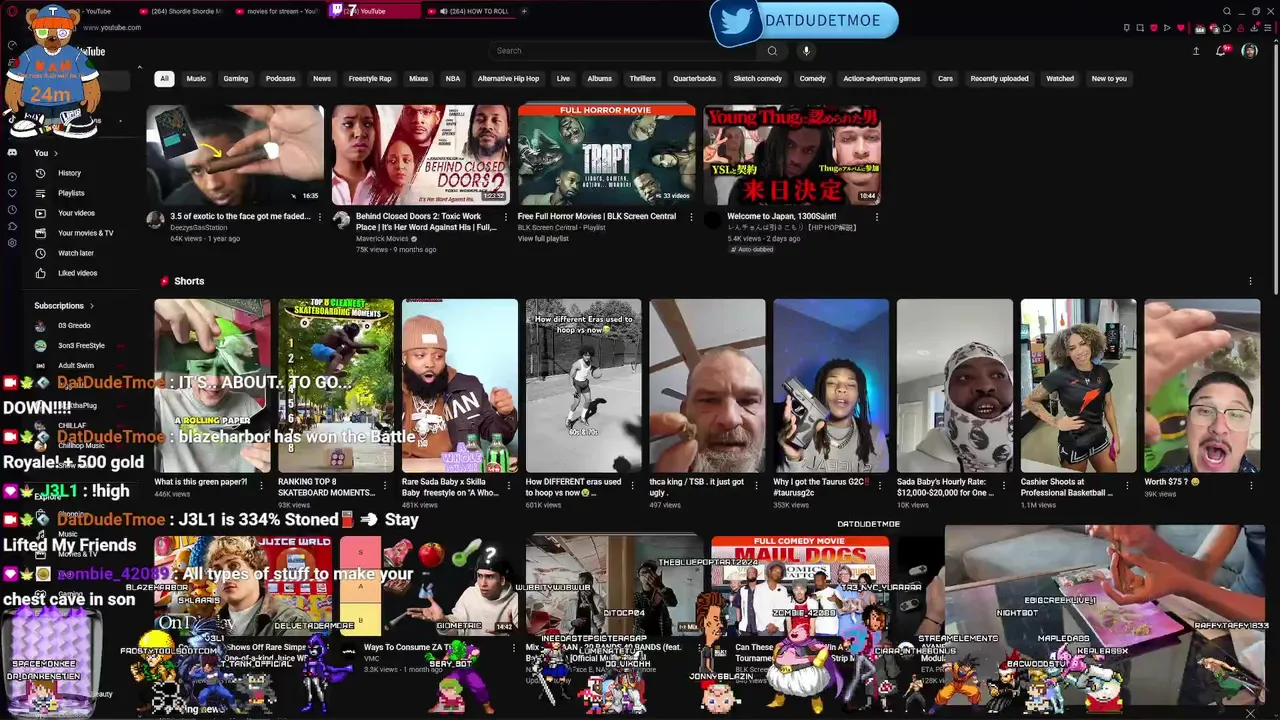The height and width of the screenshot is (720, 1280).
Task: Select the NBA filter chip
Action: (453, 79)
